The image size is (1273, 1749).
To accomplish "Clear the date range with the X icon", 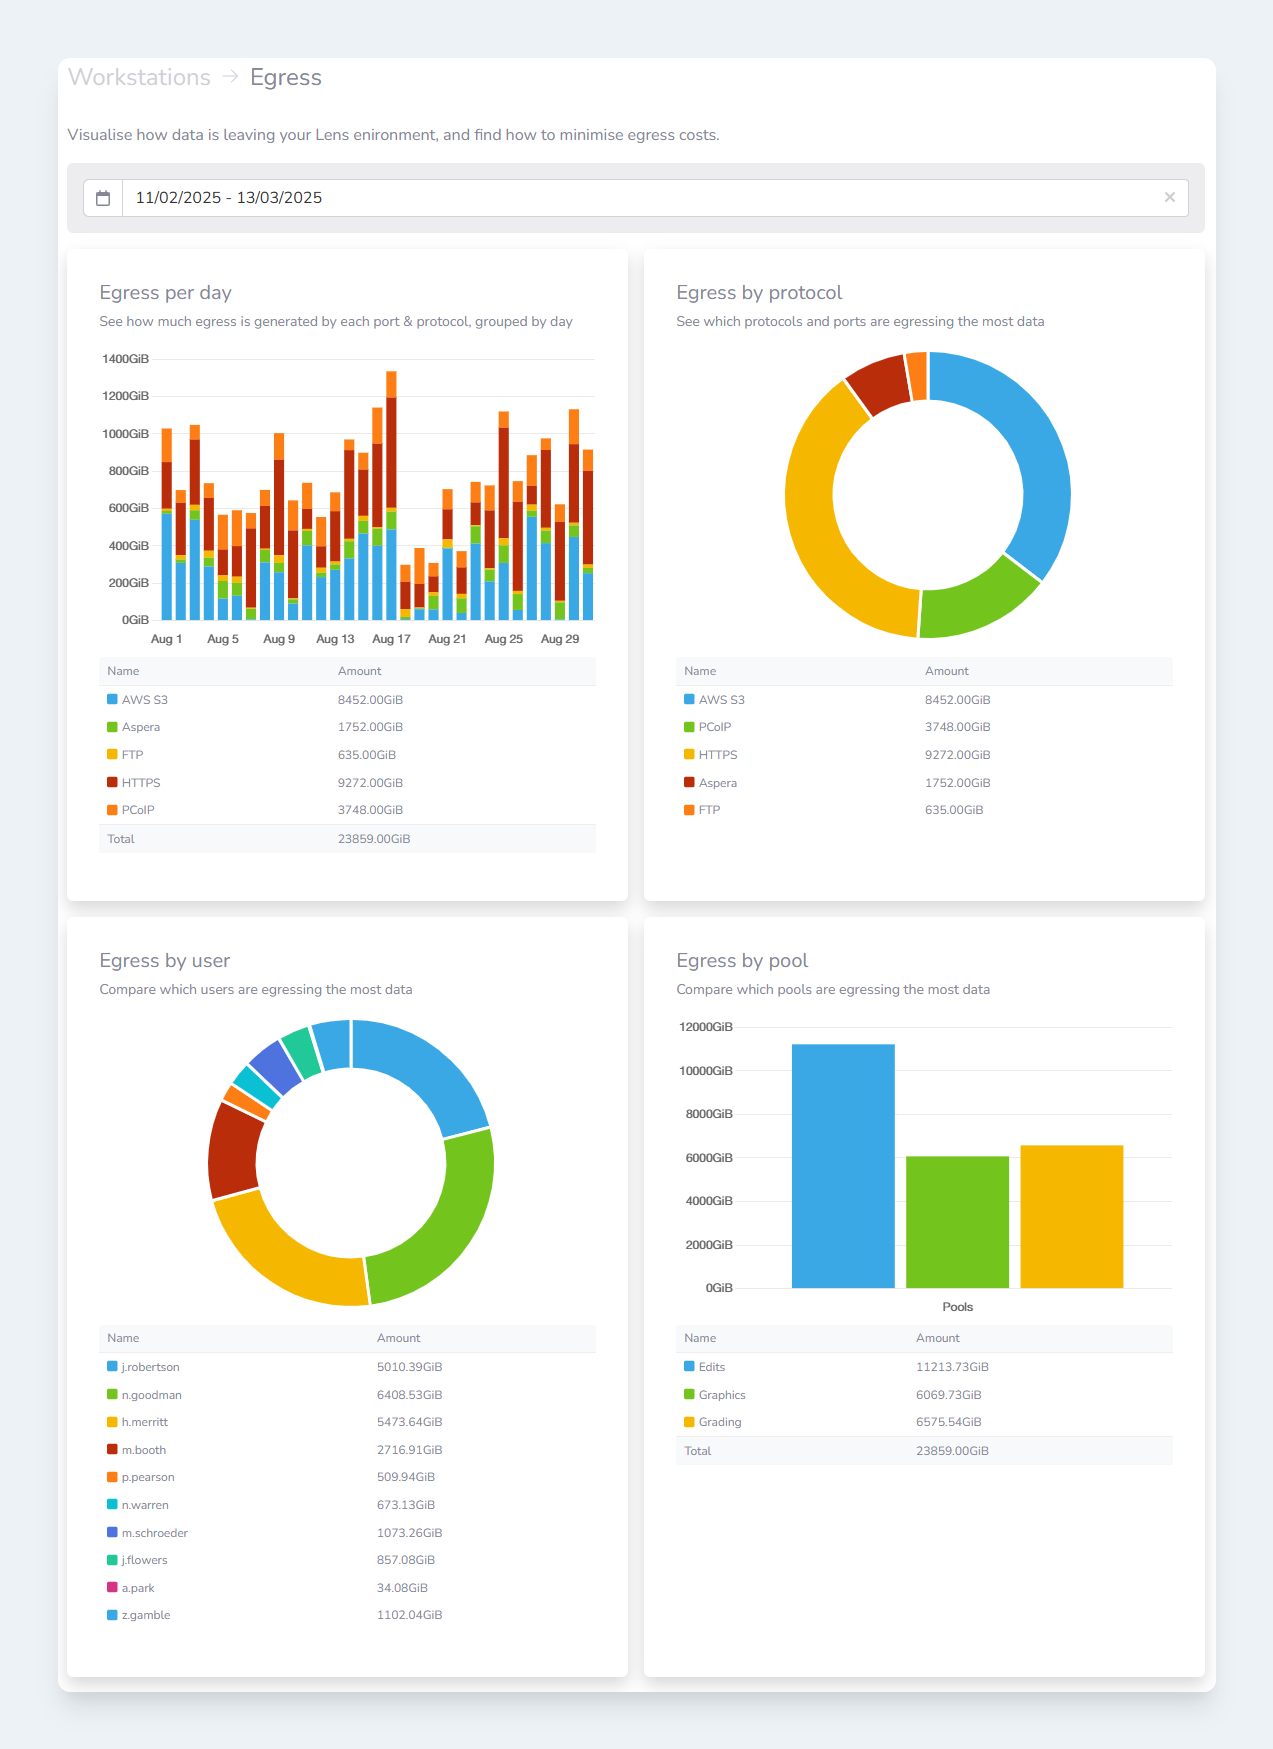I will [x=1169, y=198].
